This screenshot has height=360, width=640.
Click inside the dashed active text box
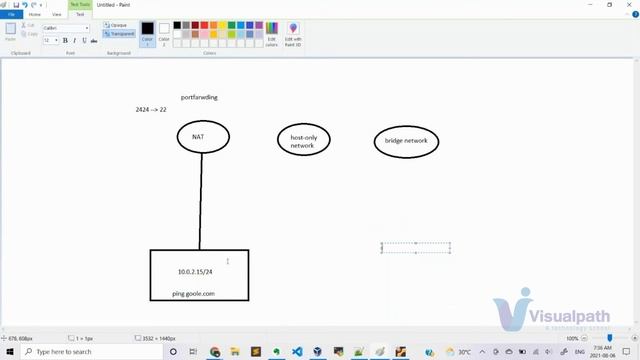416,248
